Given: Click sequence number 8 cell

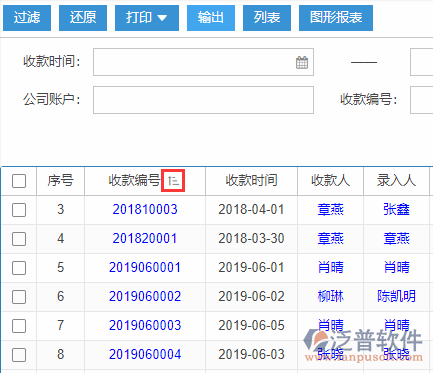Looking at the screenshot, I should (60, 354).
